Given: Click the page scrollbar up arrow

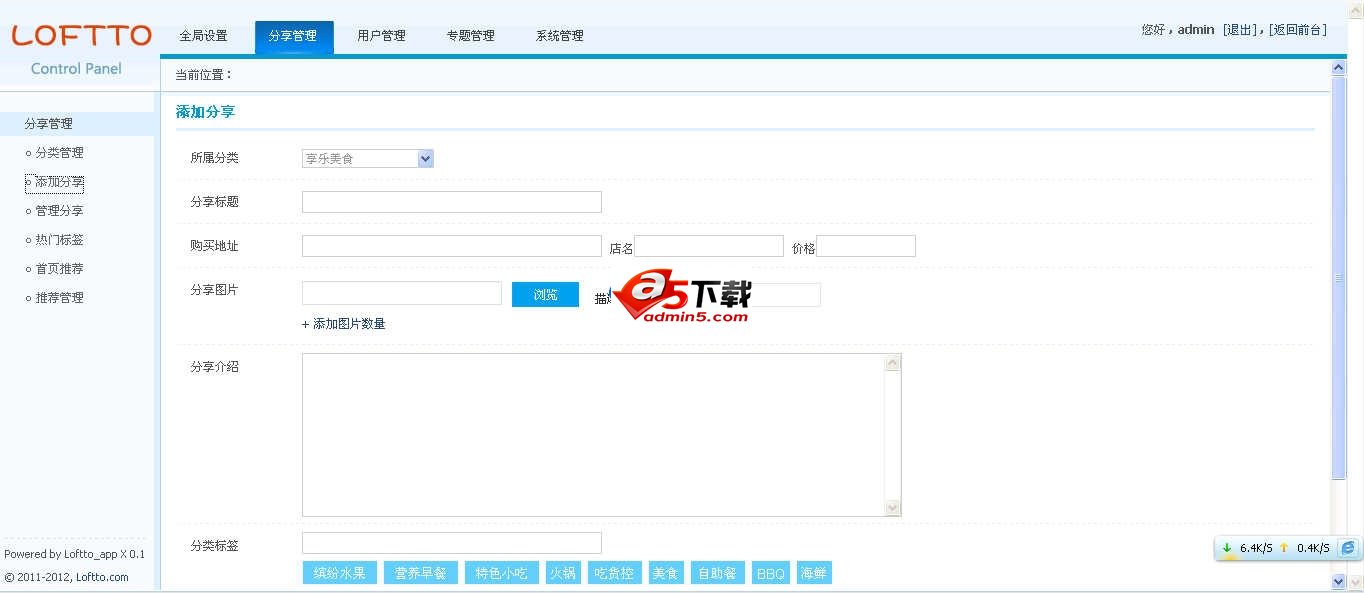Looking at the screenshot, I should (1339, 68).
